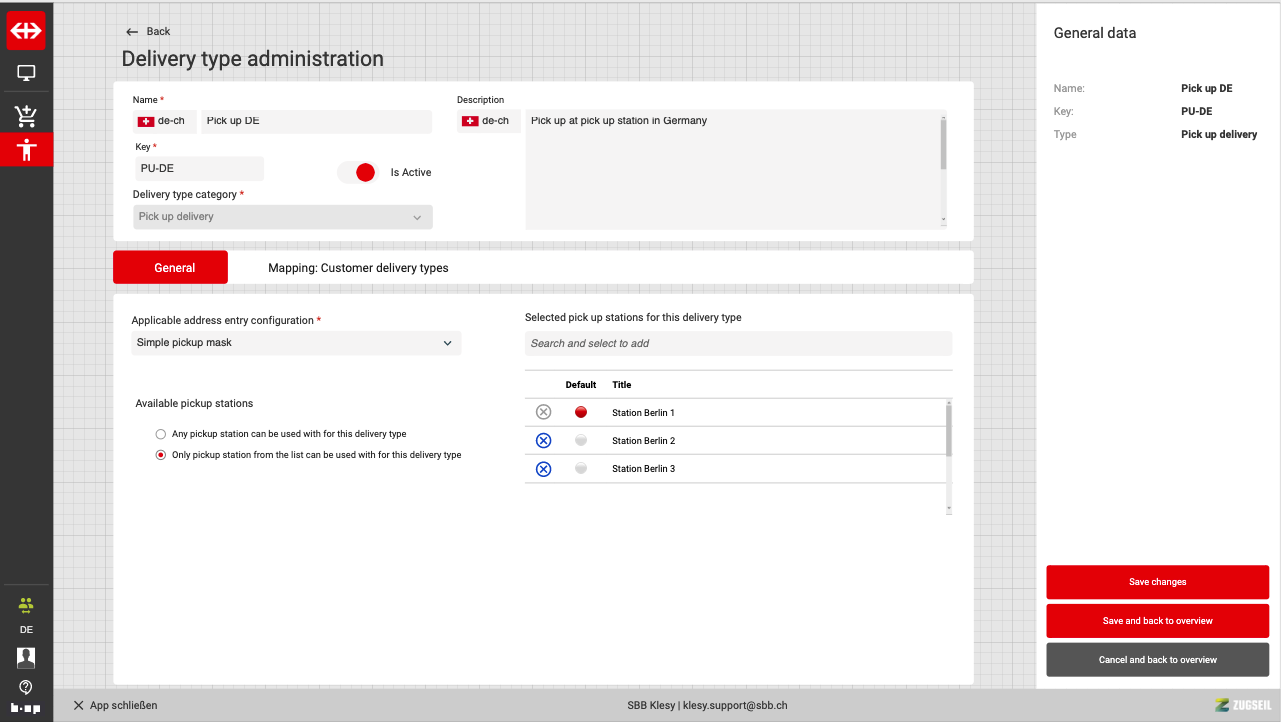Select 'Any pickup station can be used' option
Viewport: 1281px width, 722px height.
[161, 434]
